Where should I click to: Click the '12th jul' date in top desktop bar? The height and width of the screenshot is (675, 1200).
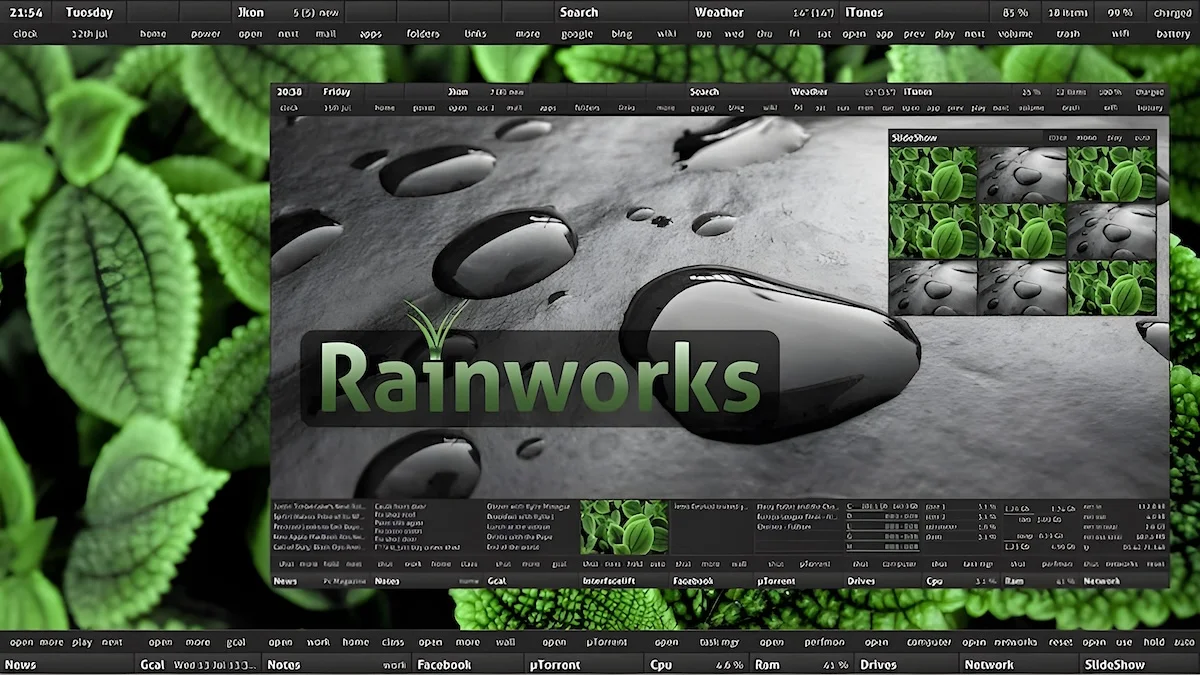coord(91,33)
